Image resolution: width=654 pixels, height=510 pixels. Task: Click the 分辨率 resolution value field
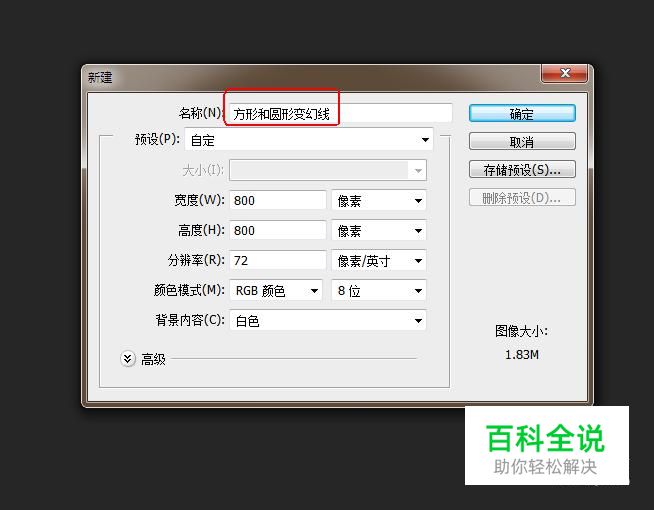point(278,261)
